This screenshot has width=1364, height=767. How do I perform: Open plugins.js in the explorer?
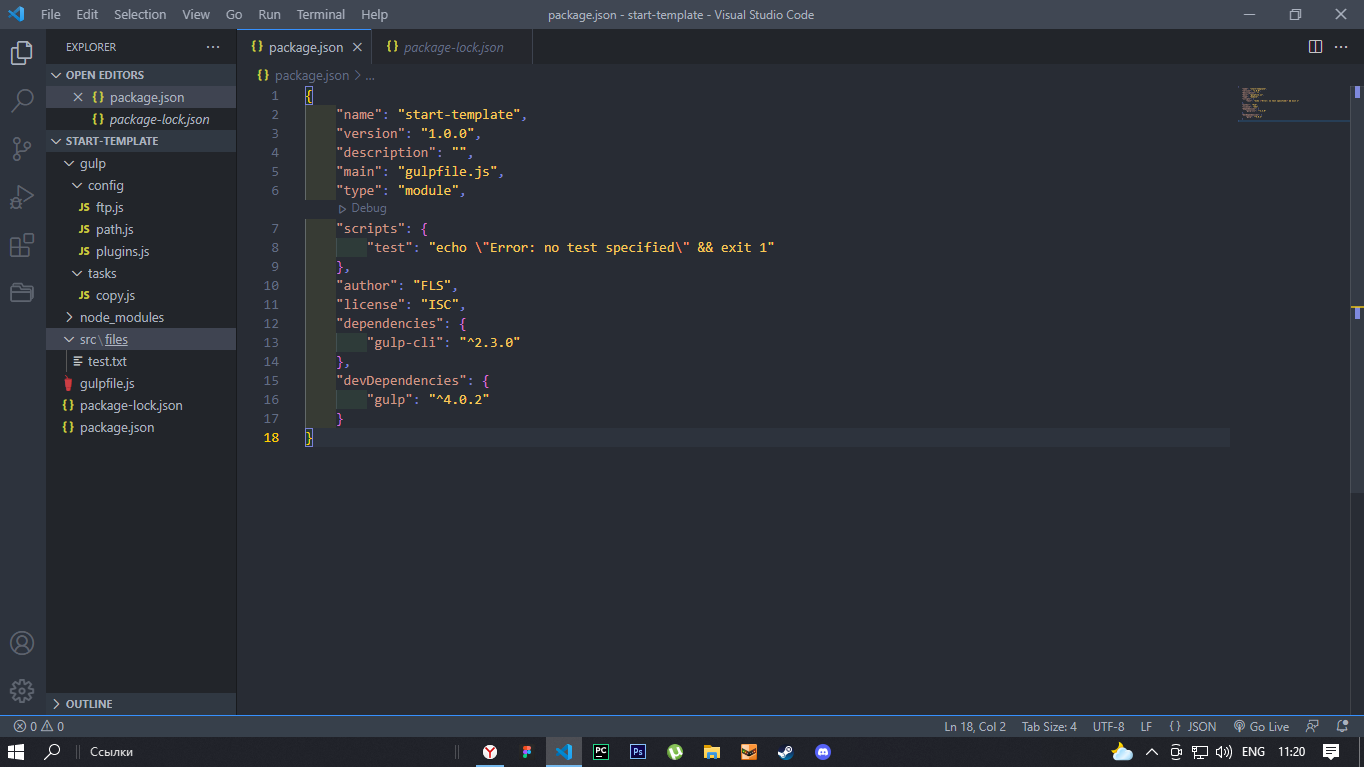click(141, 251)
